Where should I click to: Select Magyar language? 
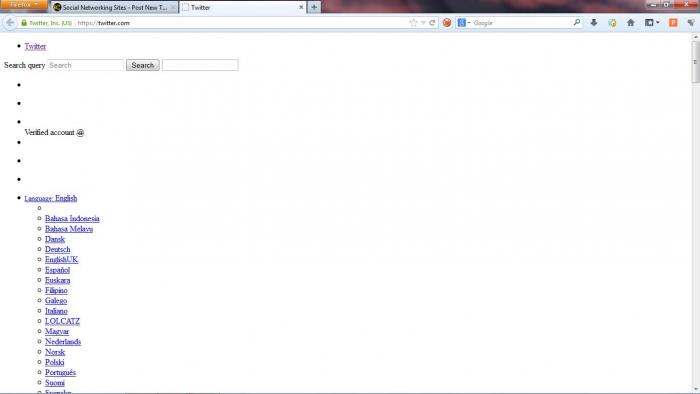pos(57,332)
